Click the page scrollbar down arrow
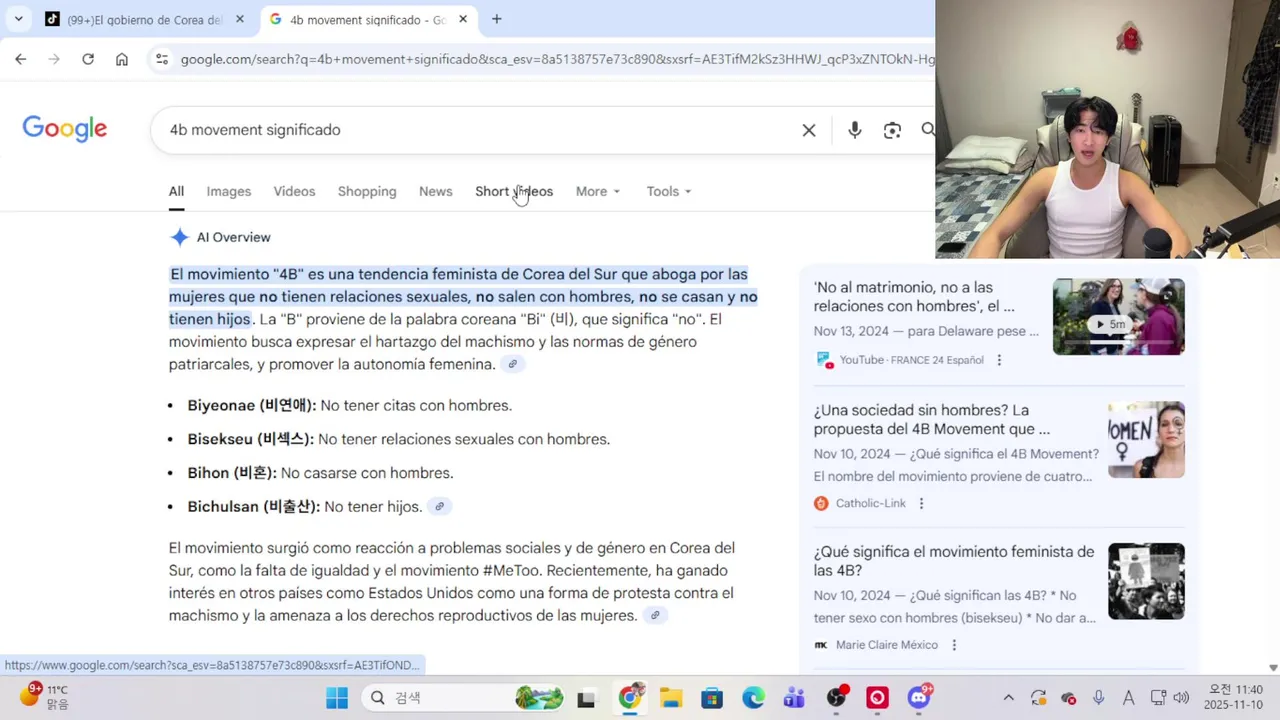1280x720 pixels. click(1273, 667)
